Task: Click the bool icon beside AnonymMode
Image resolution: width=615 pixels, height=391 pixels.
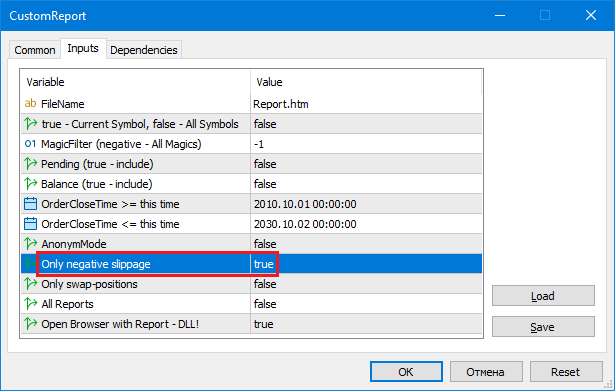Action: pos(30,244)
